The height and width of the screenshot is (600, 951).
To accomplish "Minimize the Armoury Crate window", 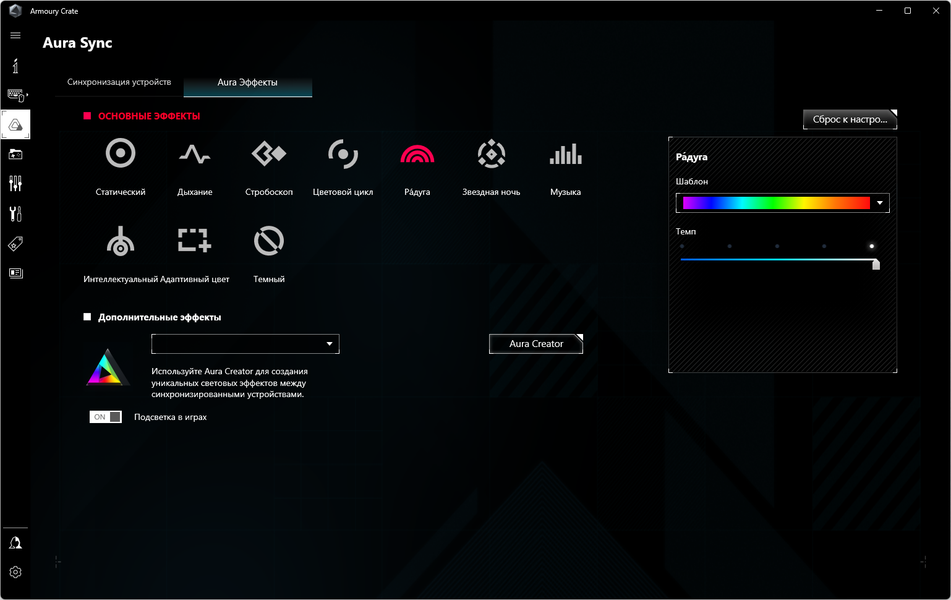I will pyautogui.click(x=879, y=11).
